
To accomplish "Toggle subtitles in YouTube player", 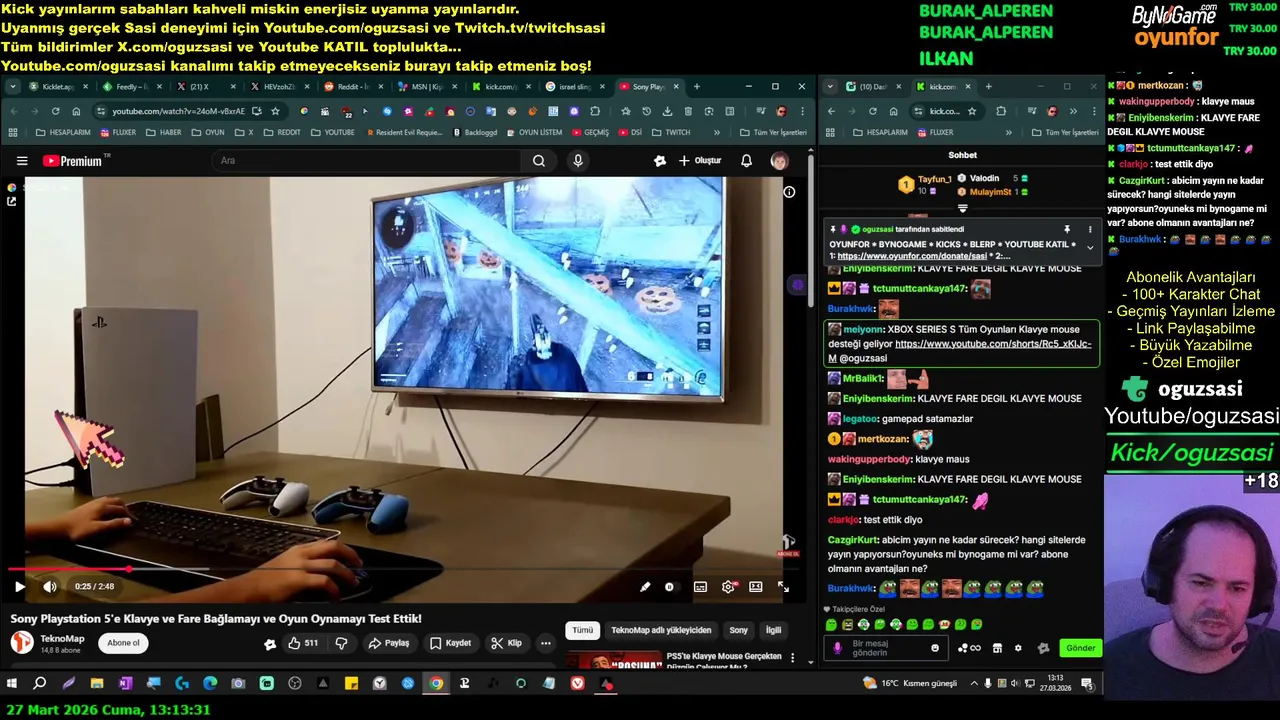I will [700, 587].
